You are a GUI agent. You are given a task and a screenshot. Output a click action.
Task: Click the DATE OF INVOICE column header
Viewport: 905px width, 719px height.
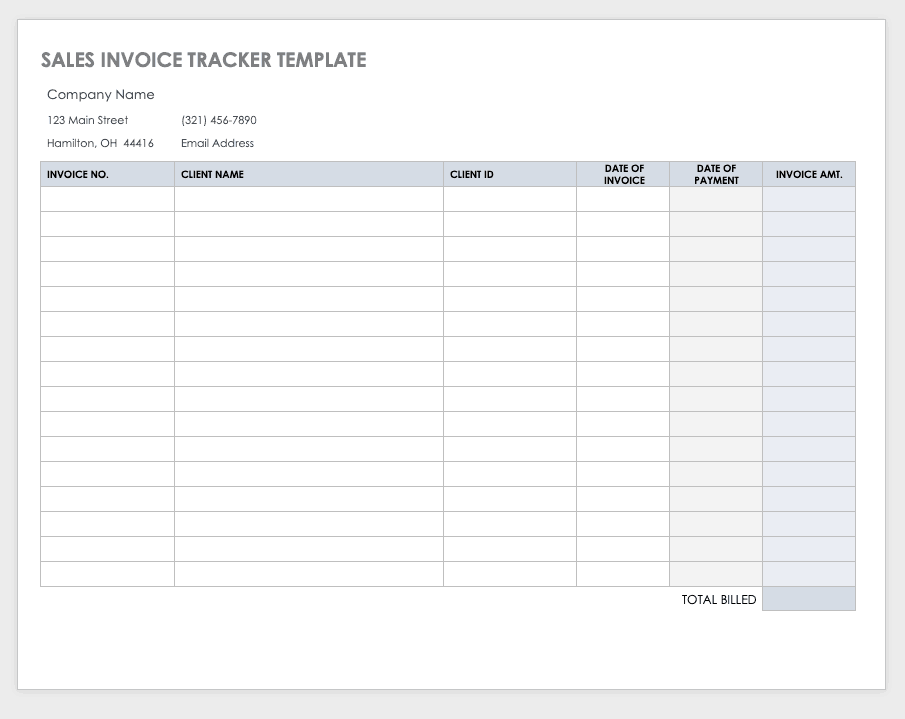pos(623,174)
